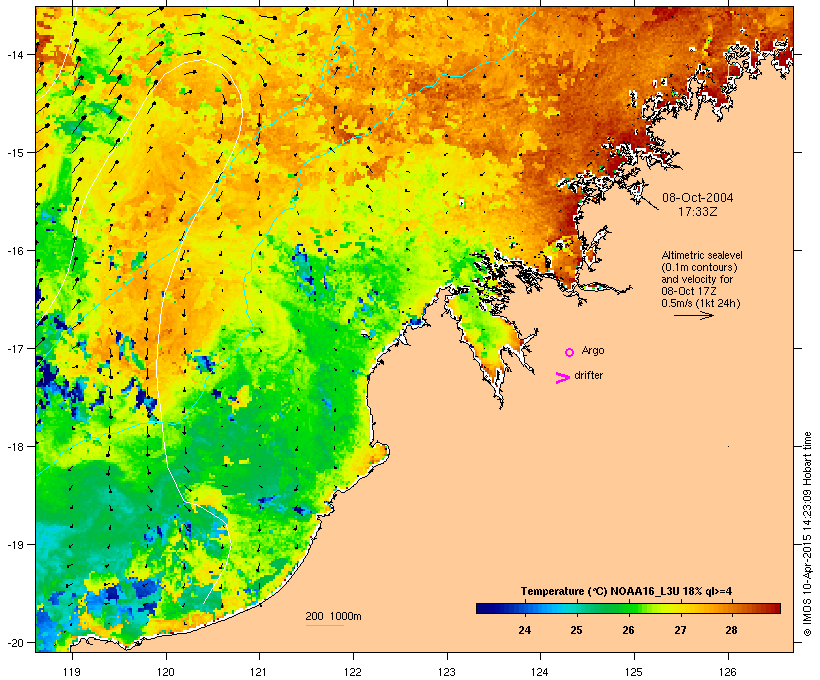Click the longitude label 121

259,672
